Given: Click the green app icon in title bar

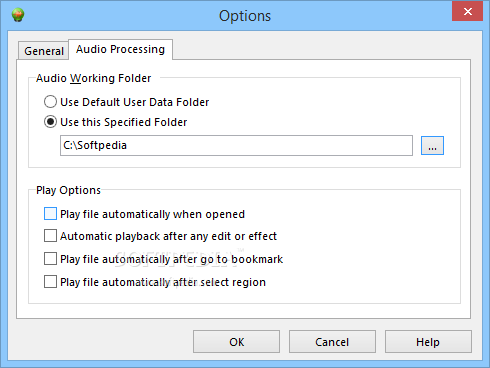Looking at the screenshot, I should pyautogui.click(x=18, y=15).
